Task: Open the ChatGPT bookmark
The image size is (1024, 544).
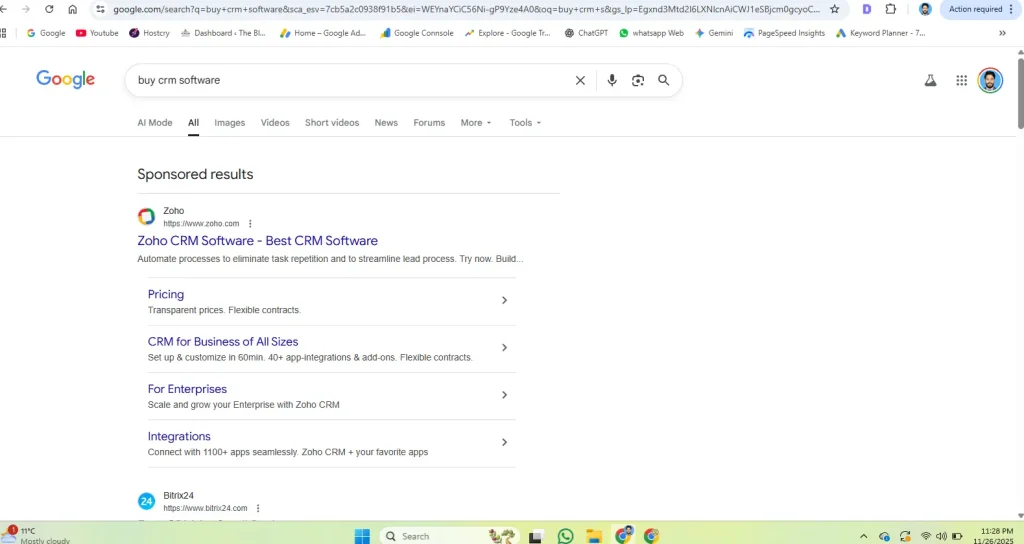Action: click(x=586, y=33)
